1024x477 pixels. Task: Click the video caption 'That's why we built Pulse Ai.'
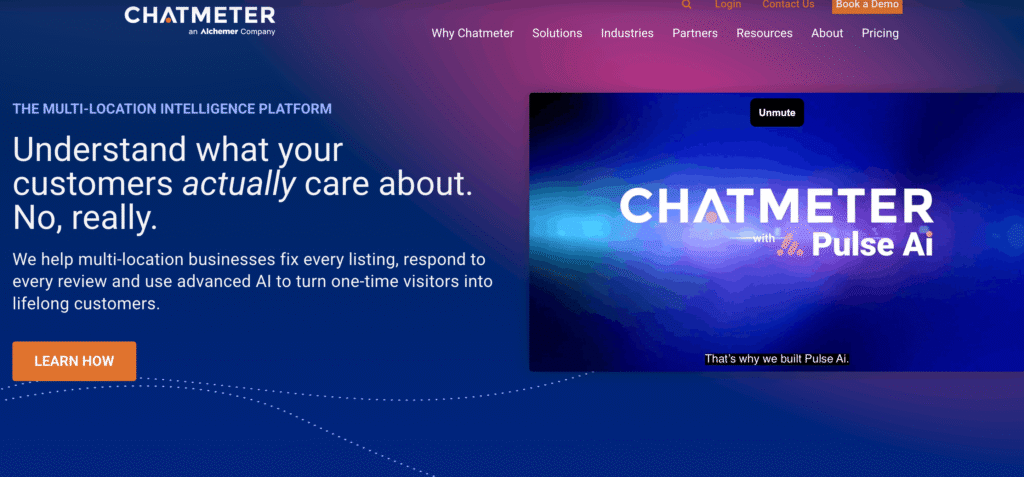coord(776,359)
